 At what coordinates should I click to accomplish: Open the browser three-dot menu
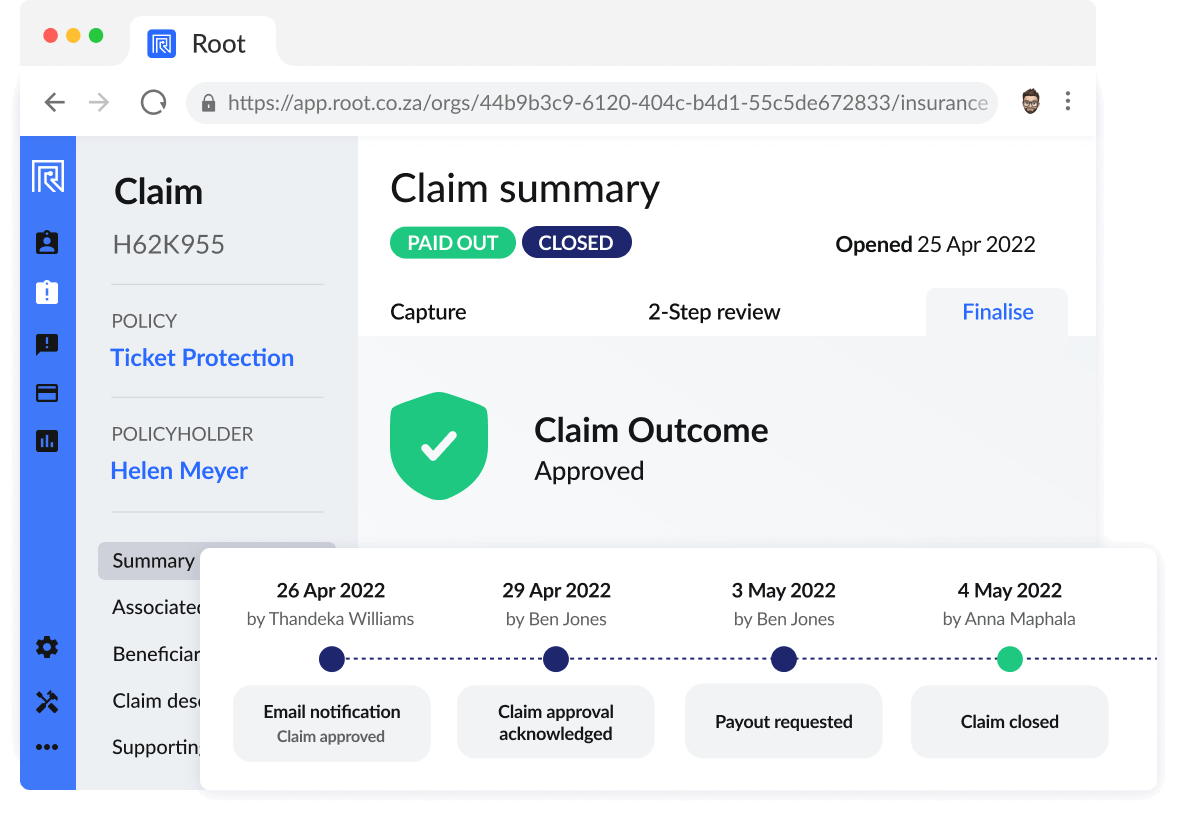click(x=1068, y=101)
